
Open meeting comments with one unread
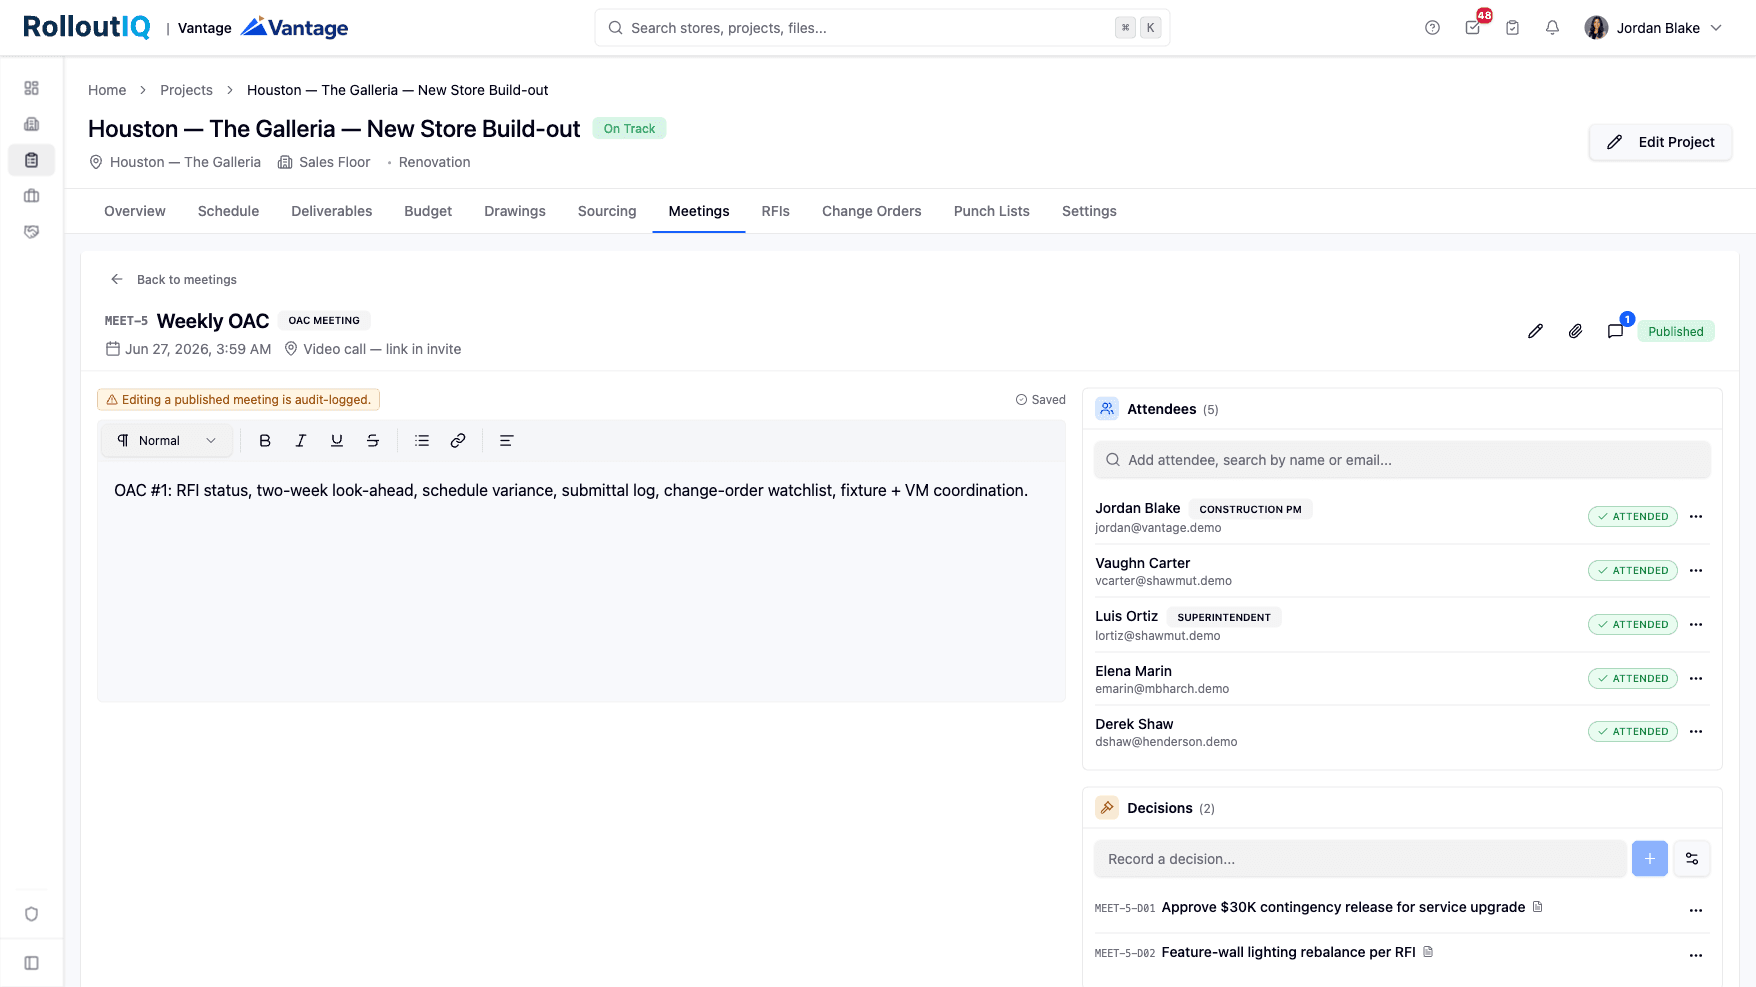pos(1616,331)
